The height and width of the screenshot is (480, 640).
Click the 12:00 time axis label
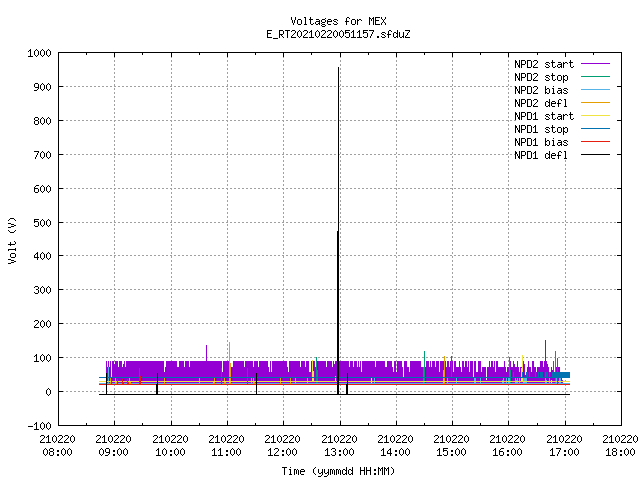[282, 452]
